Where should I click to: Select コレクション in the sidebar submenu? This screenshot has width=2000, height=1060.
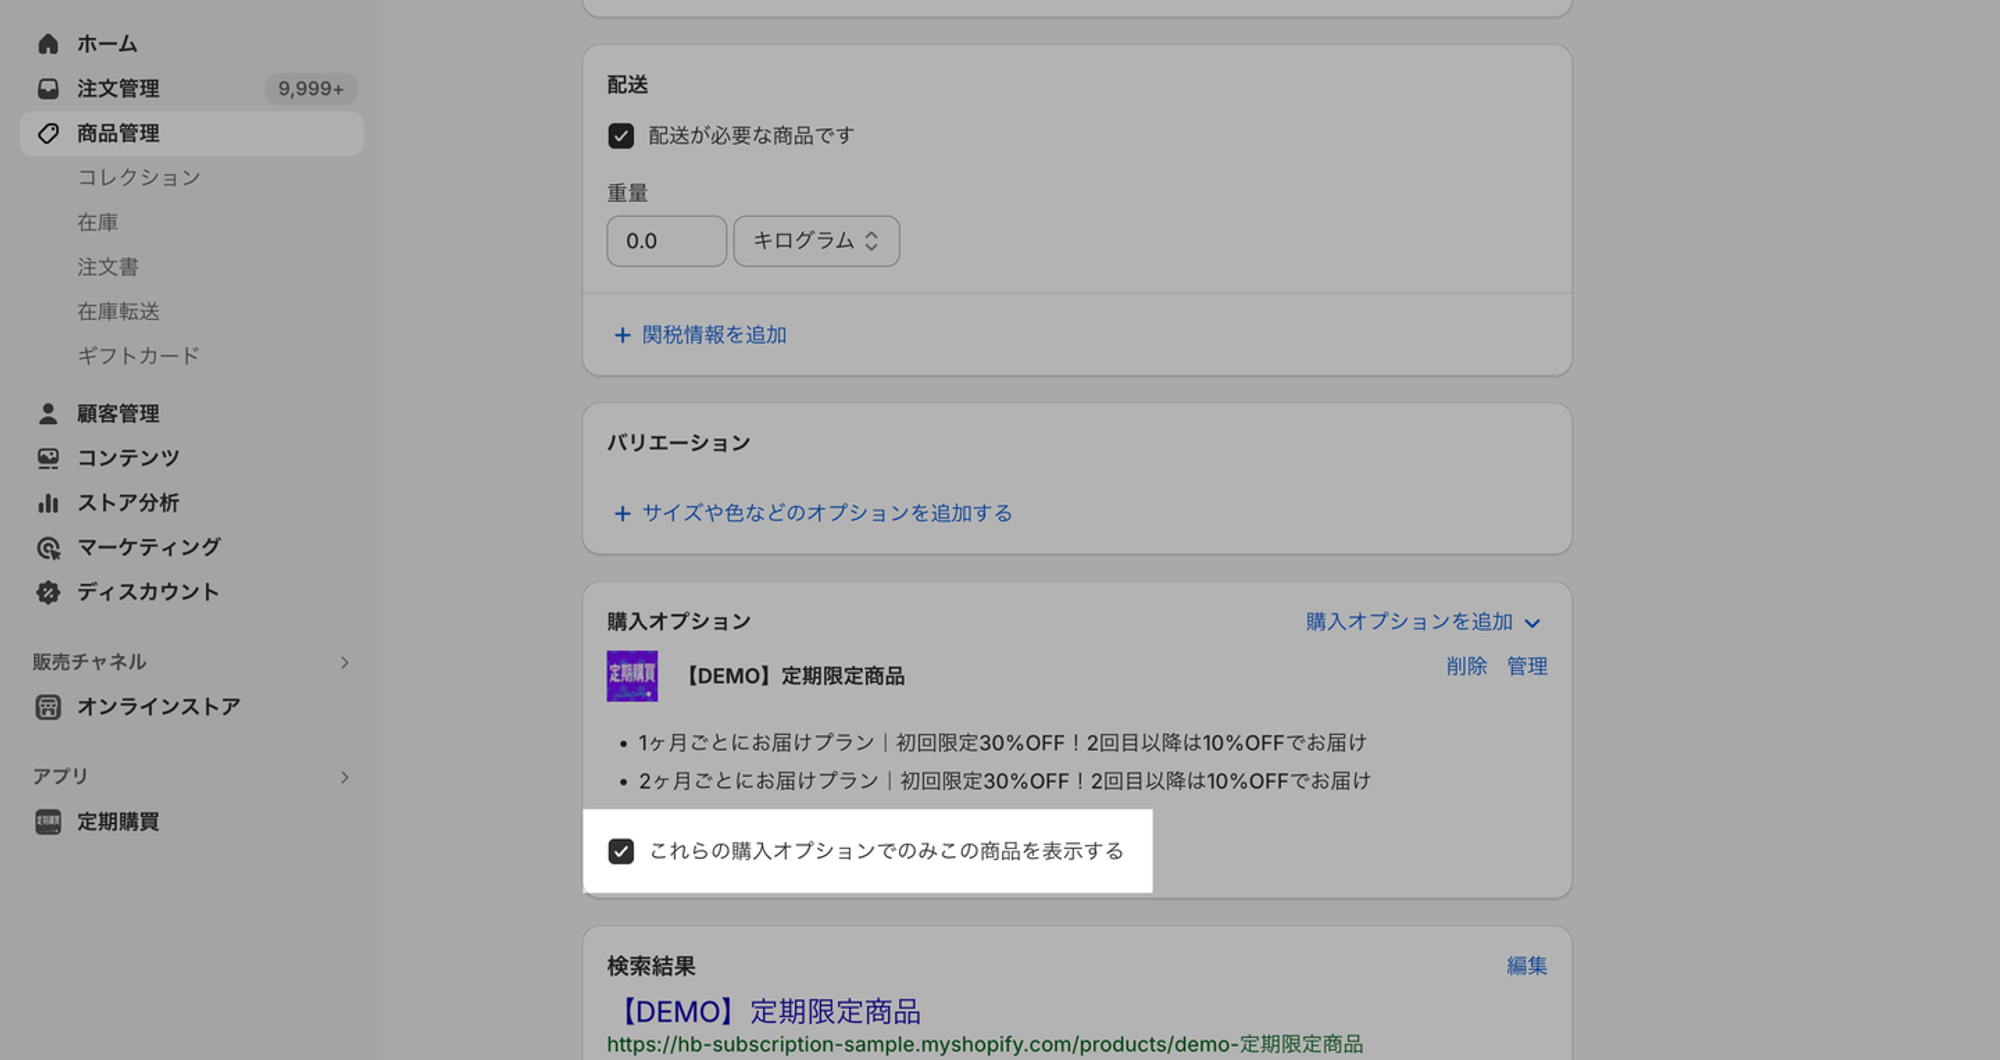[139, 178]
